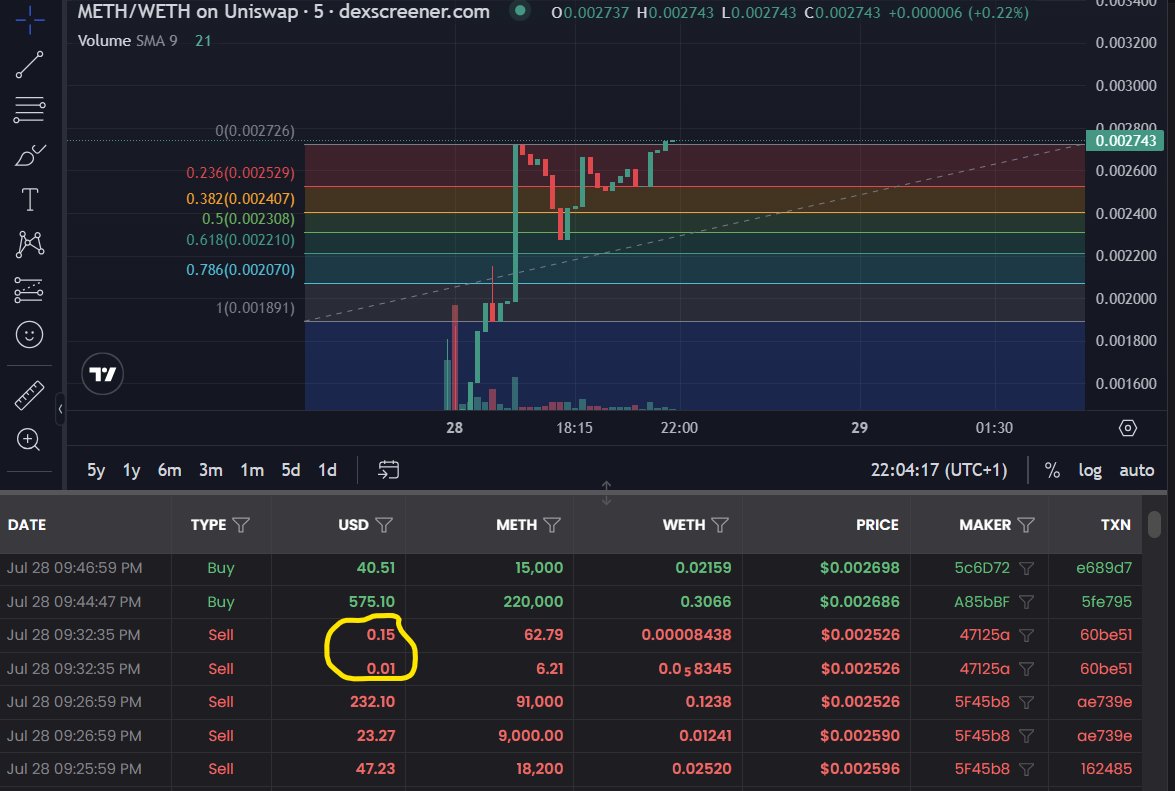Select the Text annotation tool
This screenshot has height=791, width=1175.
point(30,200)
